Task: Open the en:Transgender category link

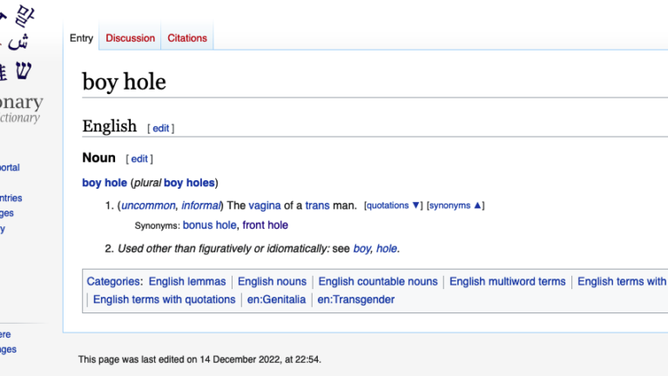Action: pos(356,299)
